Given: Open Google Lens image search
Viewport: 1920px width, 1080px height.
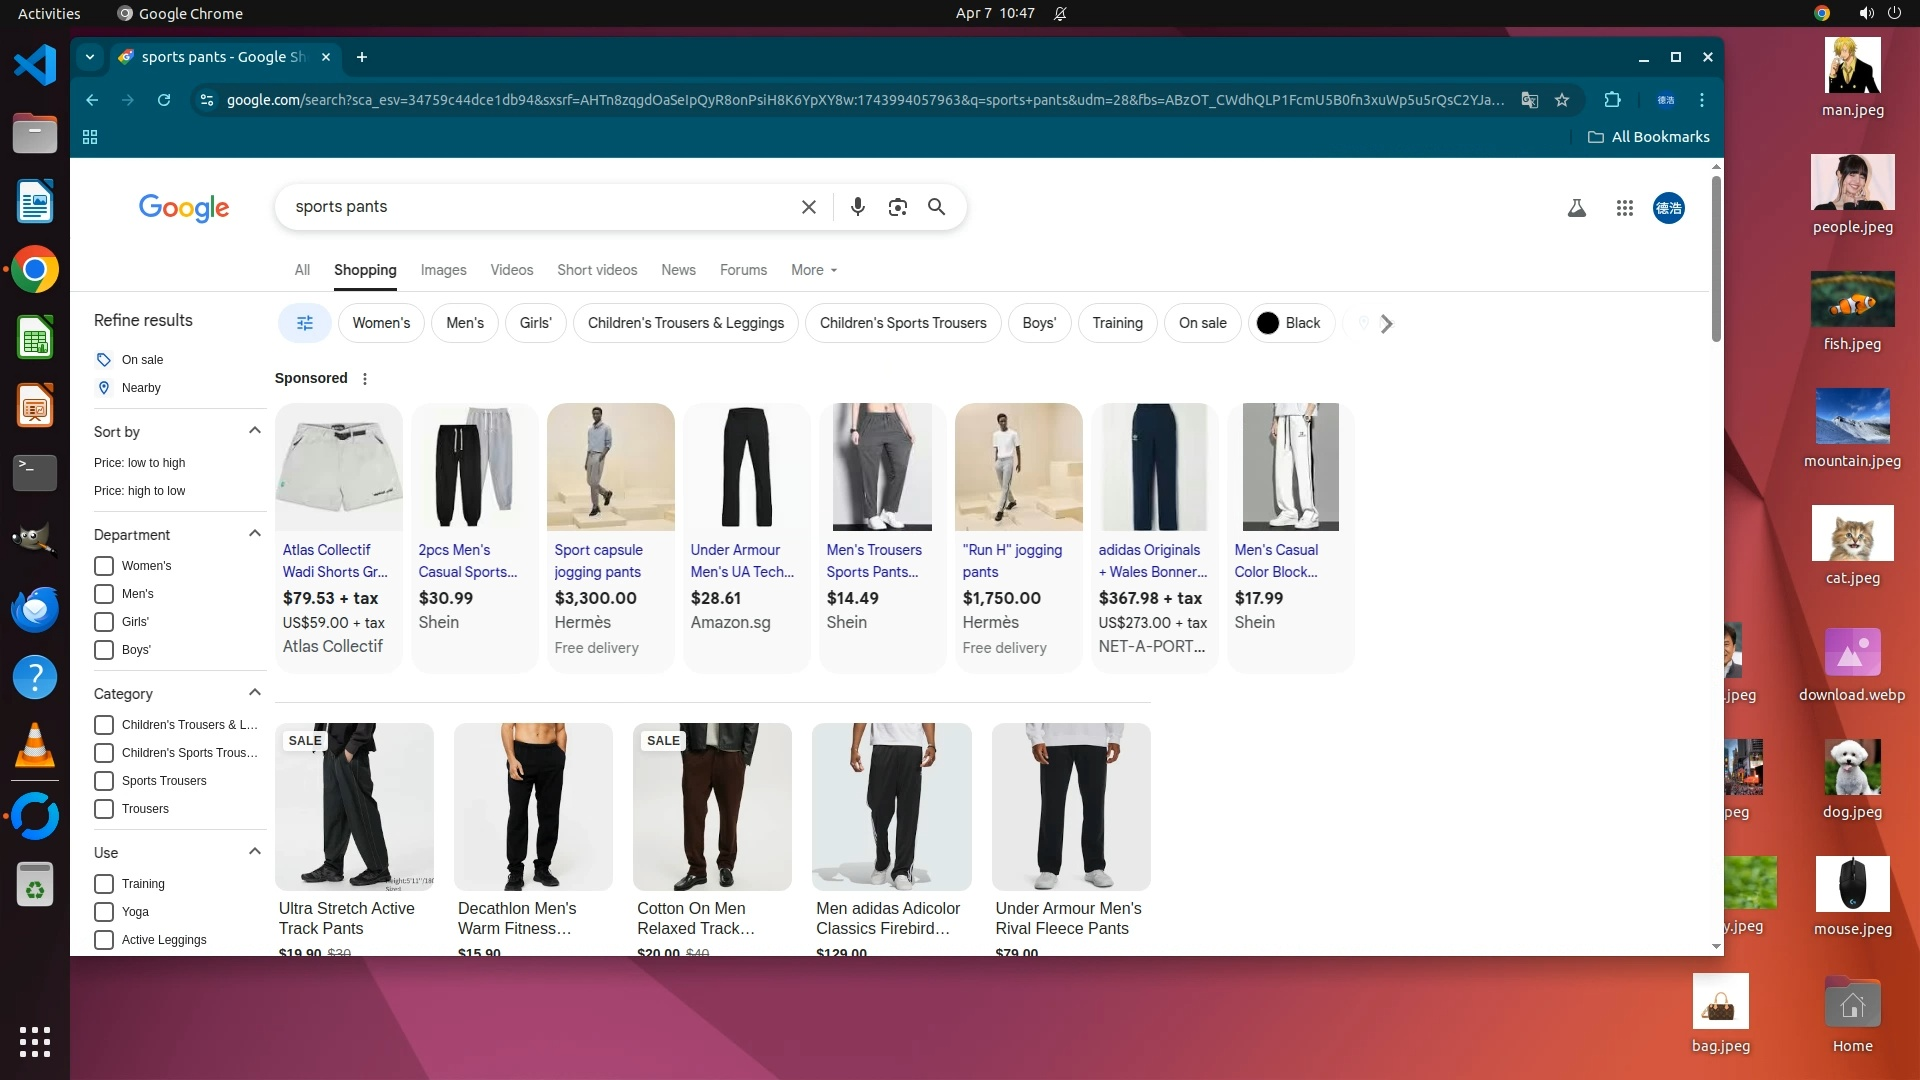Looking at the screenshot, I should [897, 207].
